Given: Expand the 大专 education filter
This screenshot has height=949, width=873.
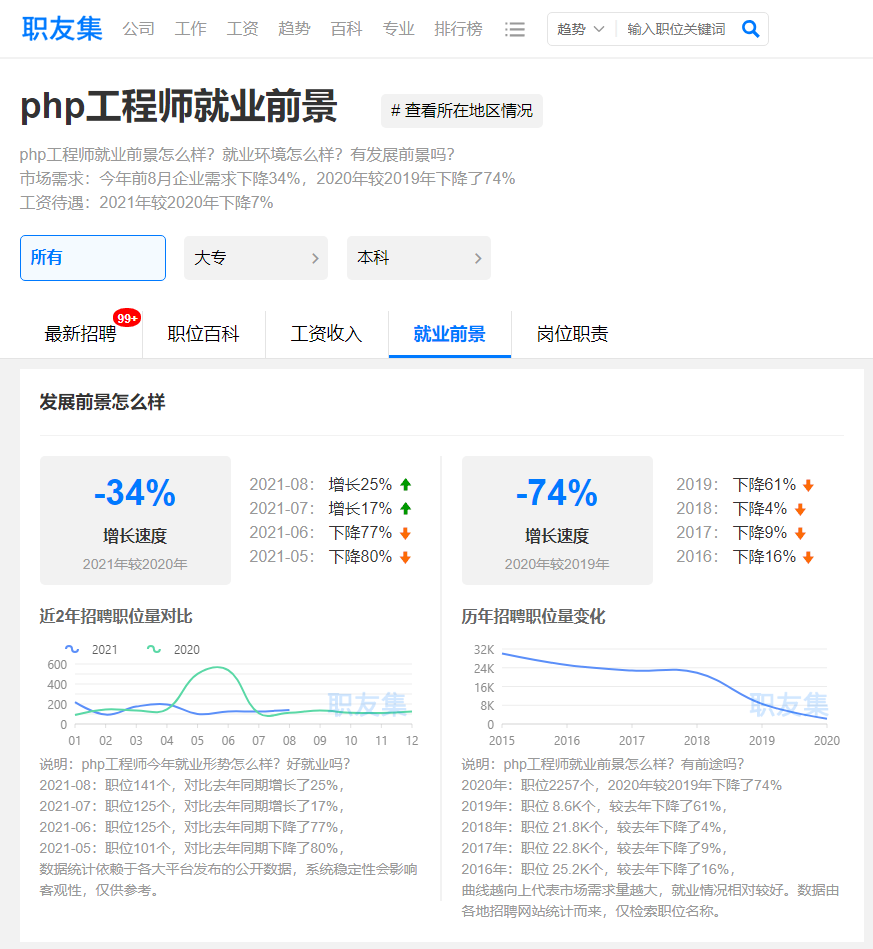Looking at the screenshot, I should (x=255, y=258).
